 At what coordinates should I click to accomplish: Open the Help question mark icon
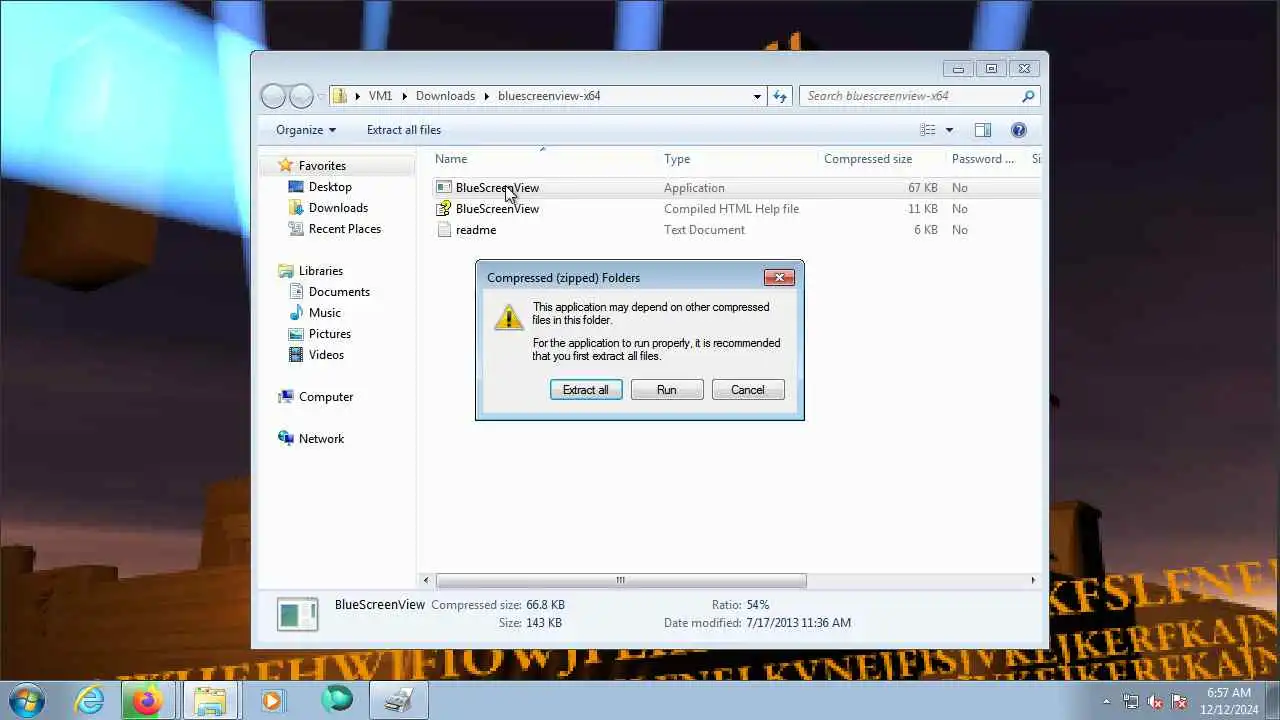tap(1019, 130)
